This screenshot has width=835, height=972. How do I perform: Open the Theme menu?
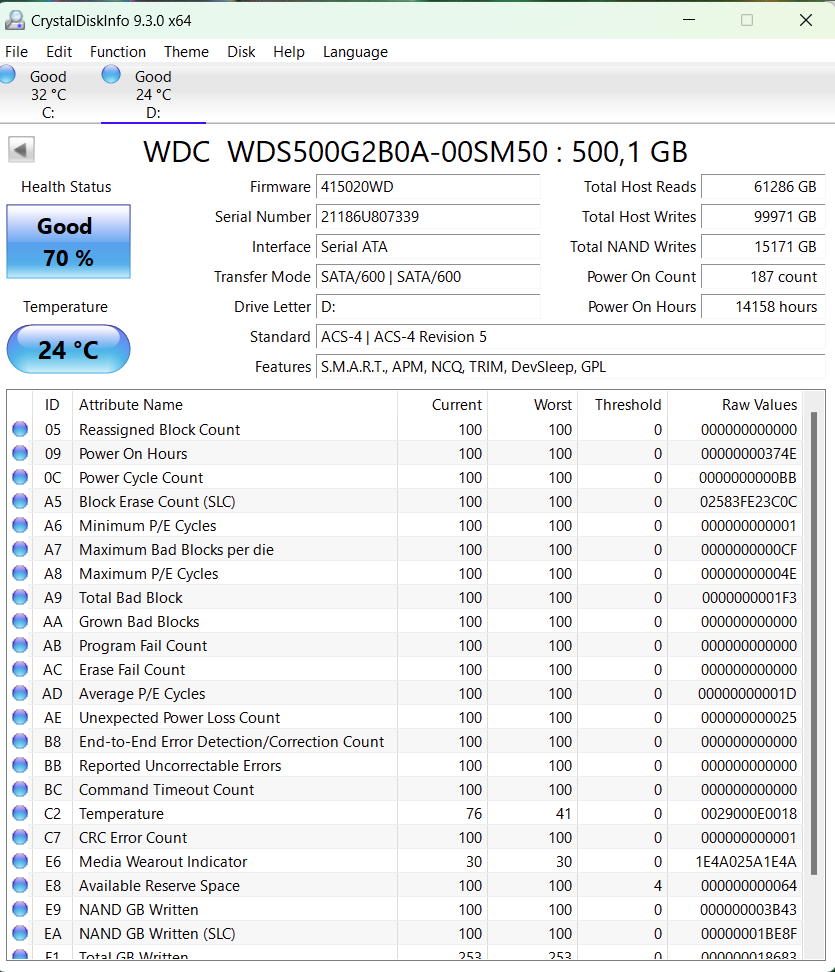coord(186,52)
